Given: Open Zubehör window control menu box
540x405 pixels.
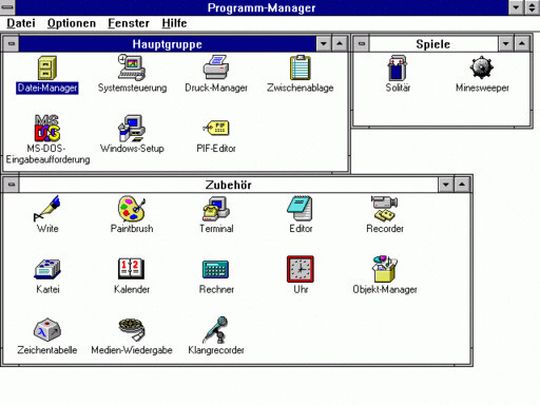Looking at the screenshot, I should coord(11,185).
